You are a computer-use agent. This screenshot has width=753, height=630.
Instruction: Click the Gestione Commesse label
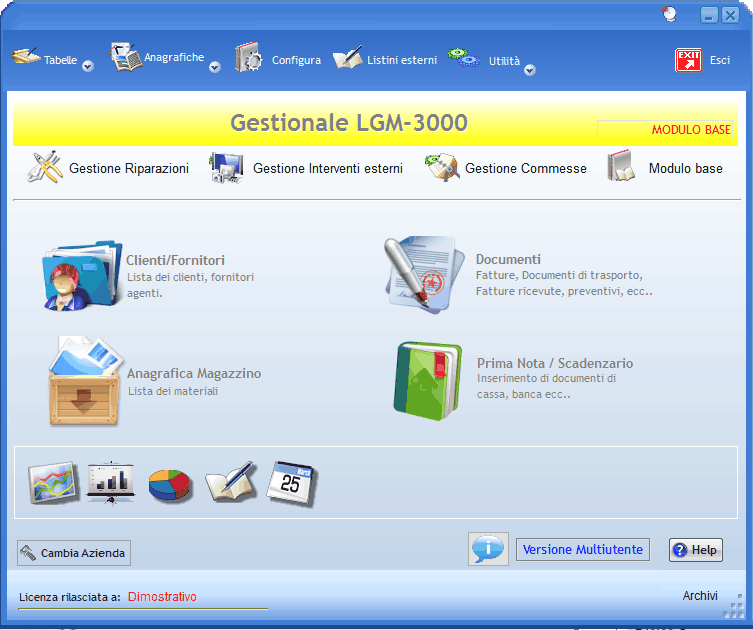526,168
